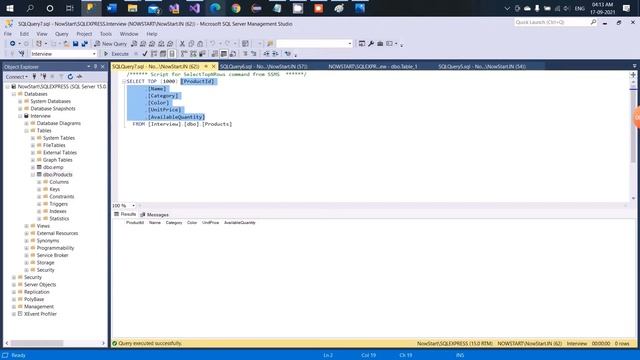The height and width of the screenshot is (360, 640).
Task: Toggle Results to Grid
Action: 224,53
